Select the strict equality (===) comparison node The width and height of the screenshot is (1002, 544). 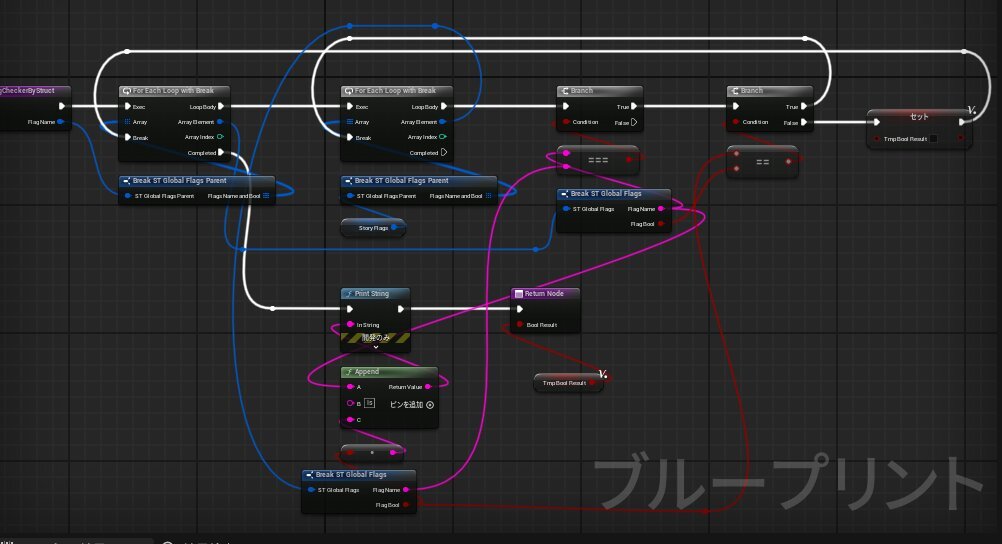point(597,159)
